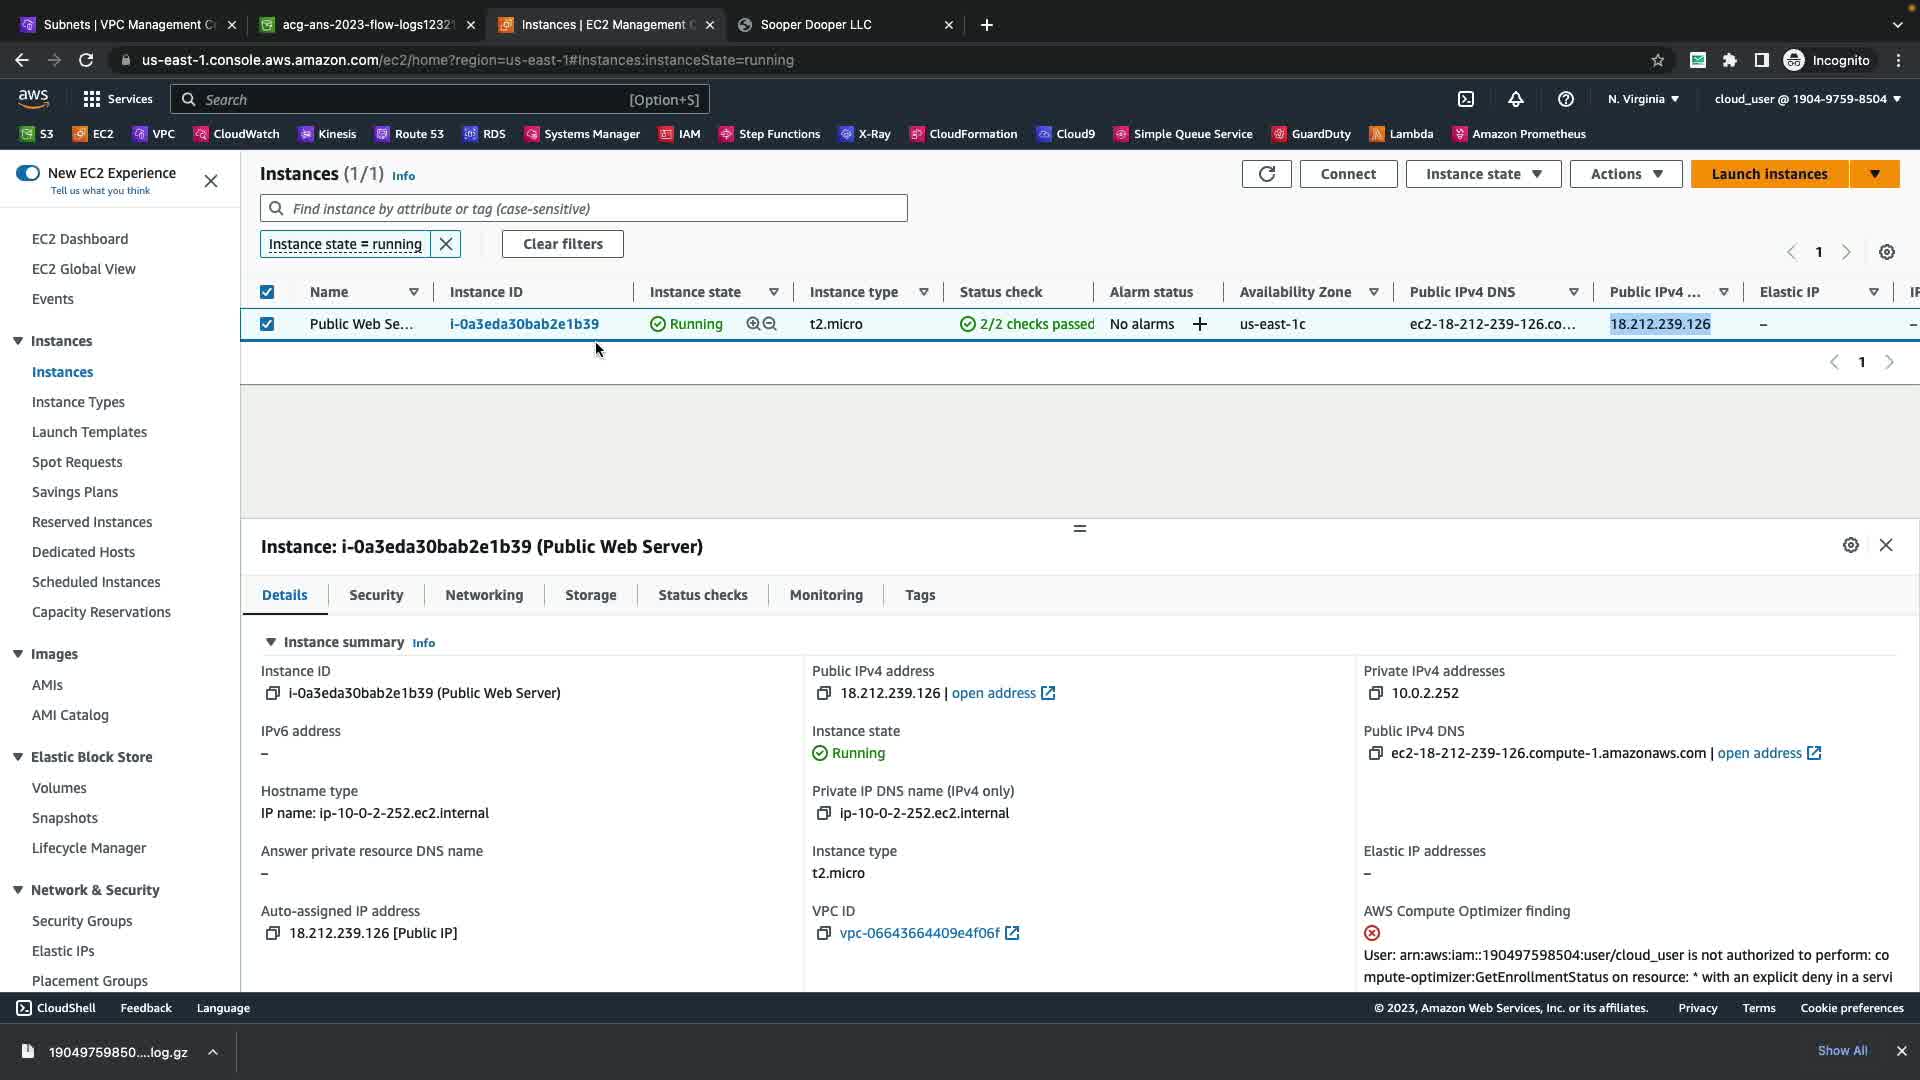Click the notifications bell icon
This screenshot has height=1080, width=1920.
(1515, 99)
